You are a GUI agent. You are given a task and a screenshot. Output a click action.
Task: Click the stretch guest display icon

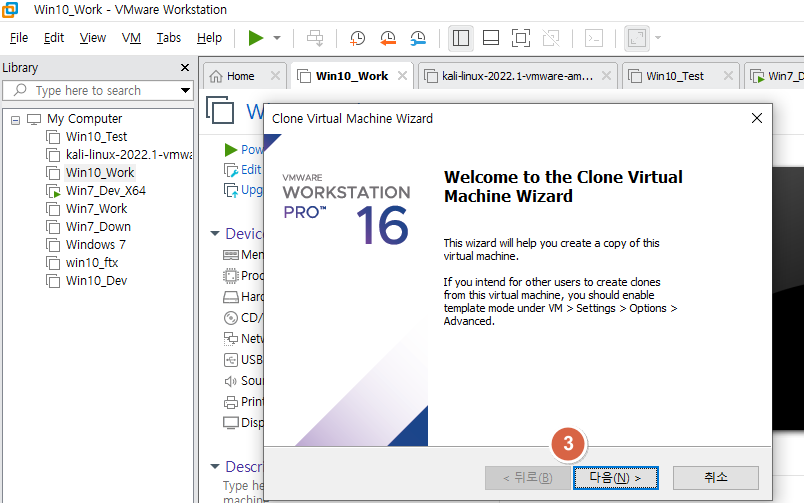pyautogui.click(x=637, y=38)
